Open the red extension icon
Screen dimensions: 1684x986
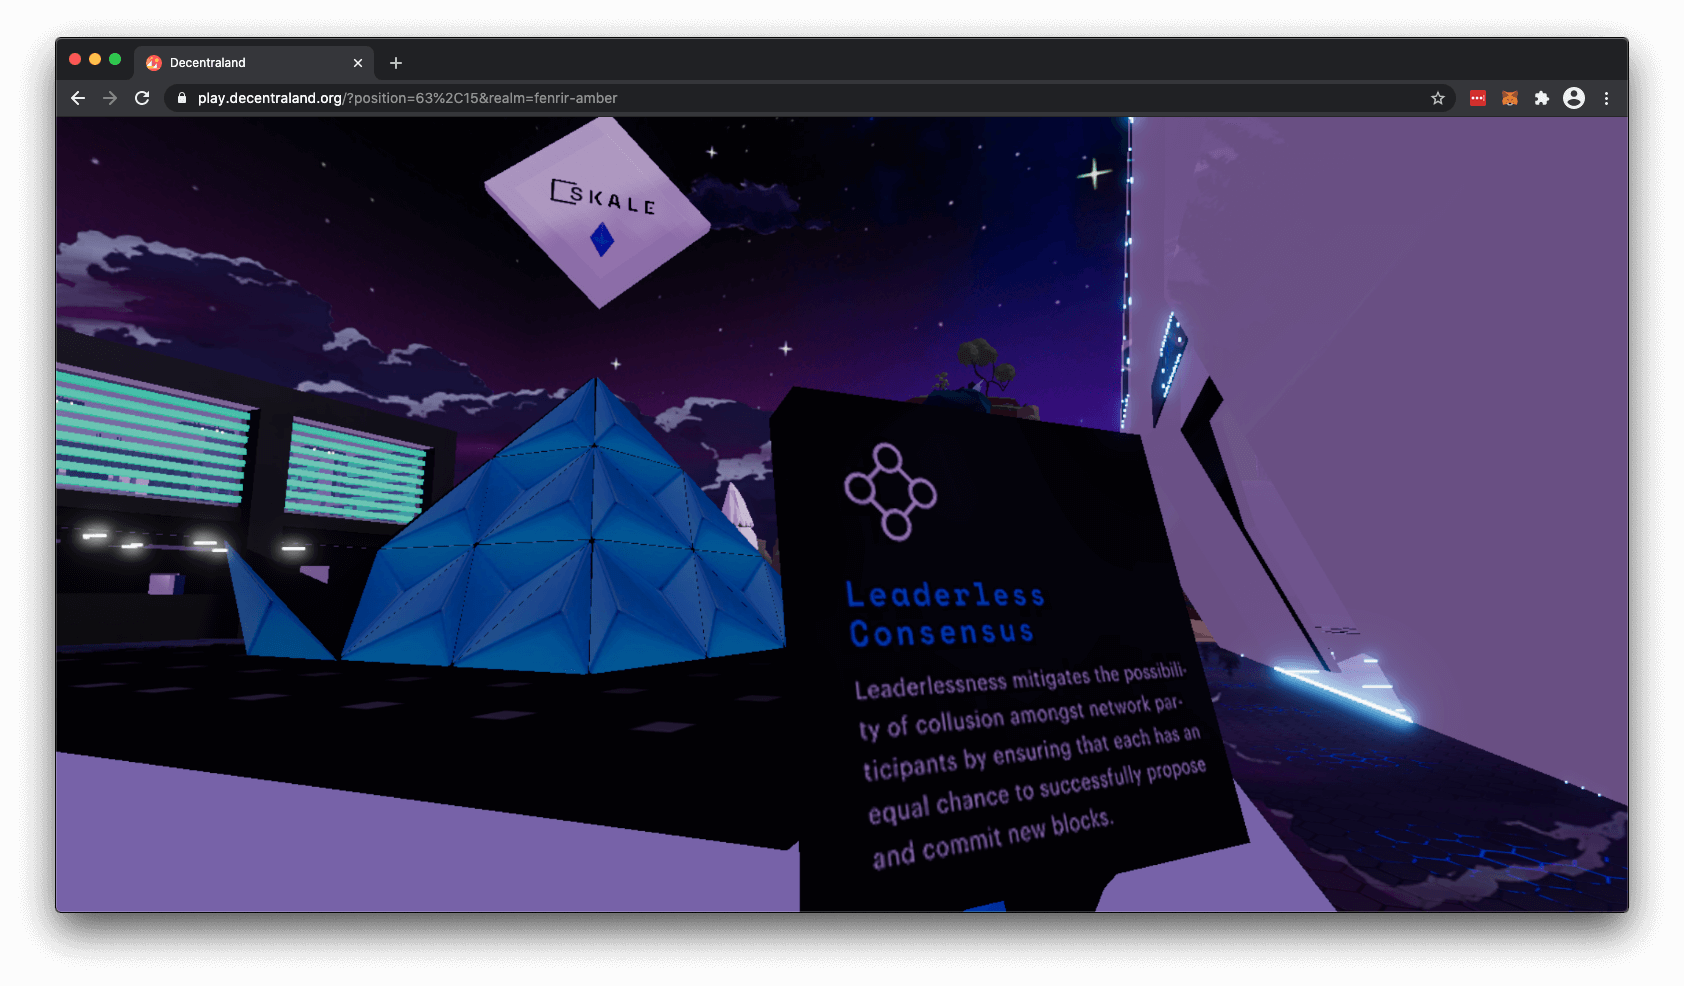pyautogui.click(x=1478, y=98)
